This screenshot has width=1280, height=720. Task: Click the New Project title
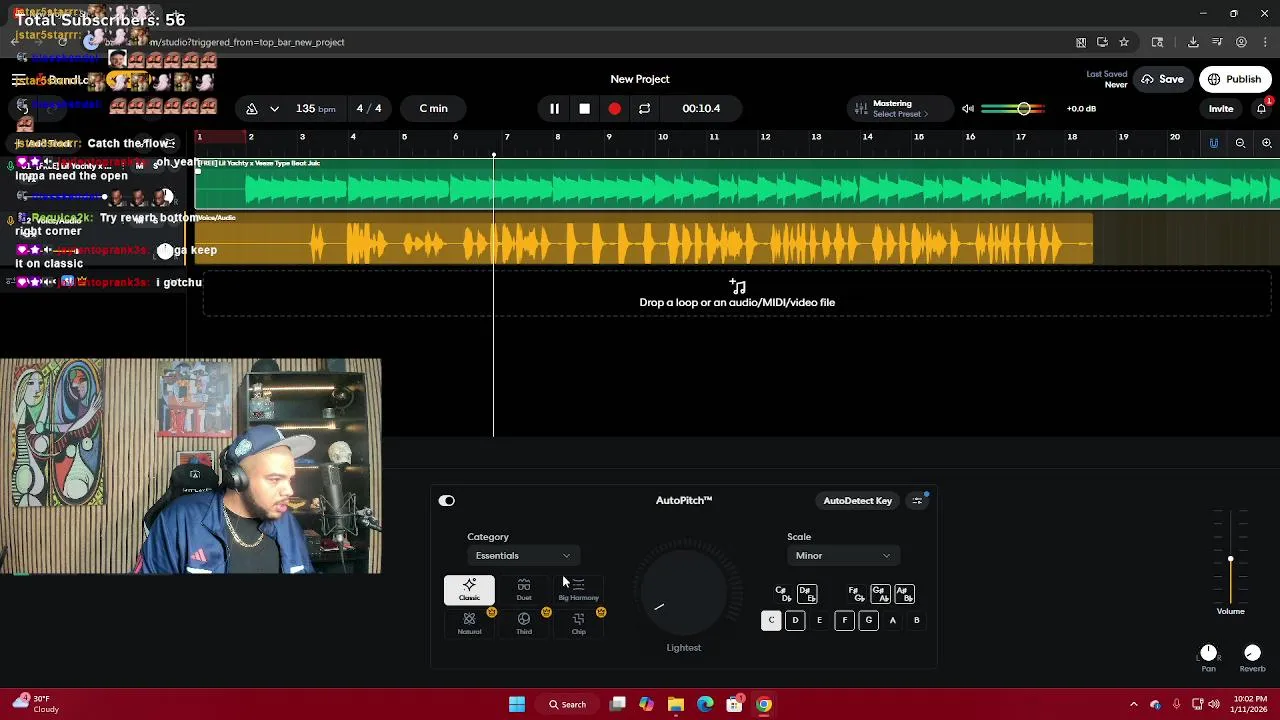(640, 79)
